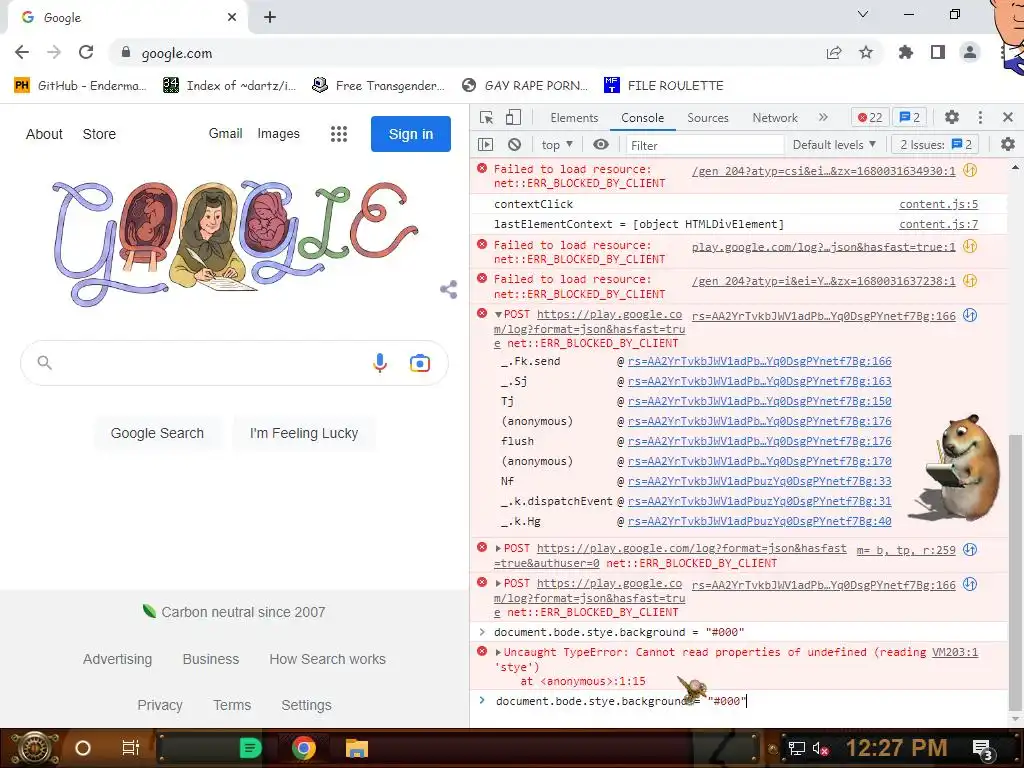Open content.js:5 source link
This screenshot has height=768, width=1024.
pos(938,204)
